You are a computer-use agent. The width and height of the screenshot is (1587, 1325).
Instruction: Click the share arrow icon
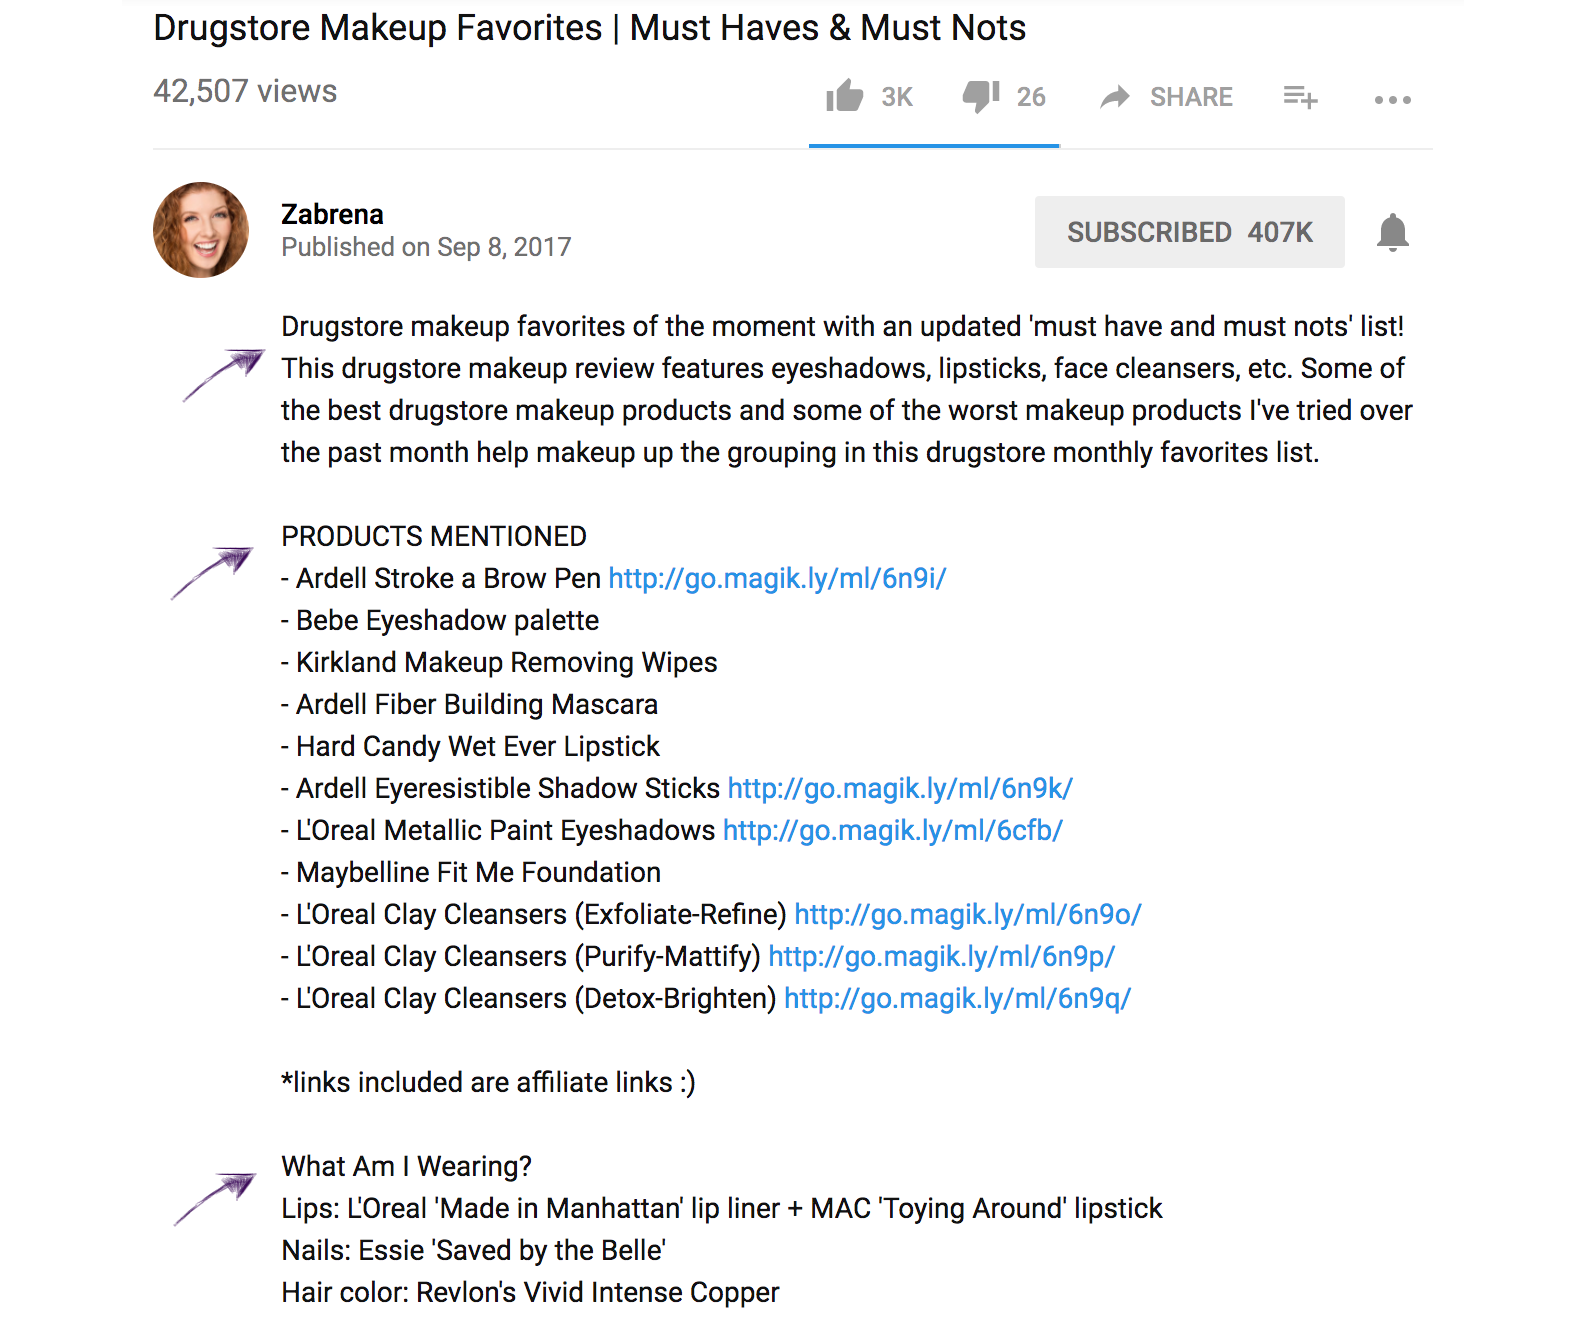[x=1115, y=97]
